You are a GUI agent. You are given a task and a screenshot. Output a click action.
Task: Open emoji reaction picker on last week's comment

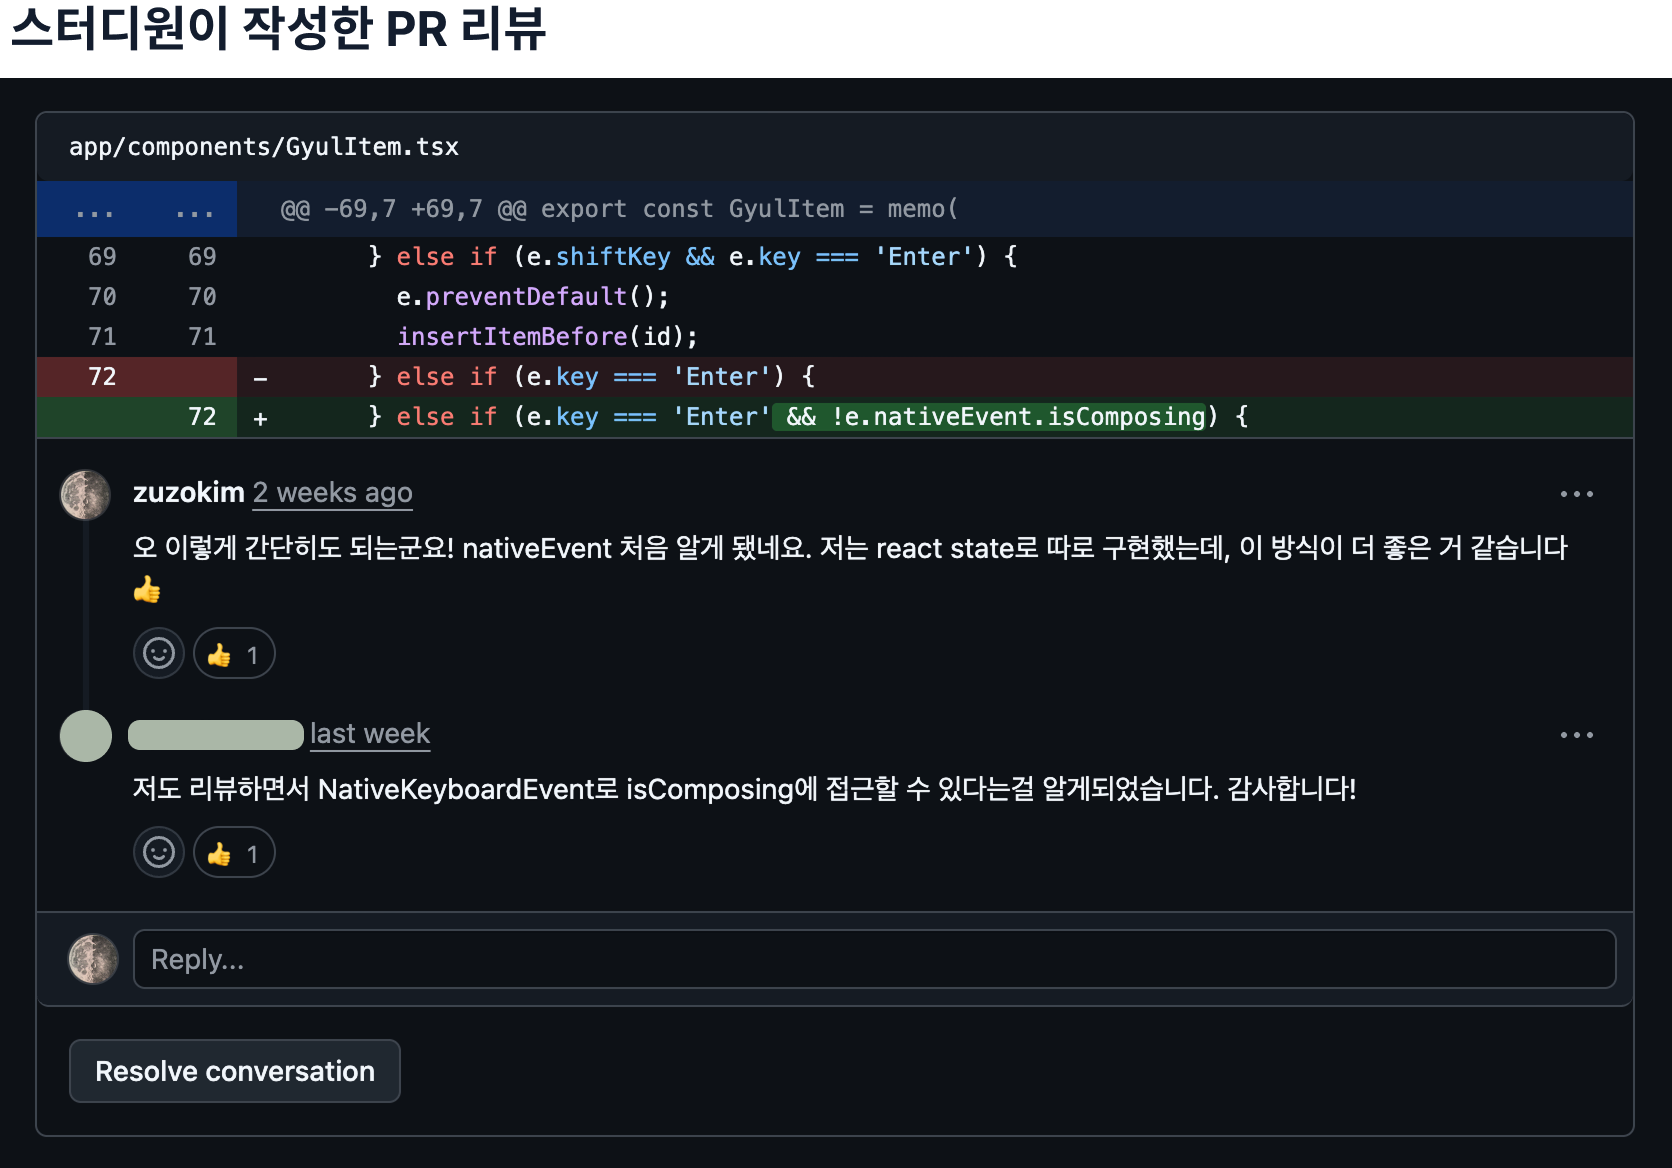click(x=159, y=853)
